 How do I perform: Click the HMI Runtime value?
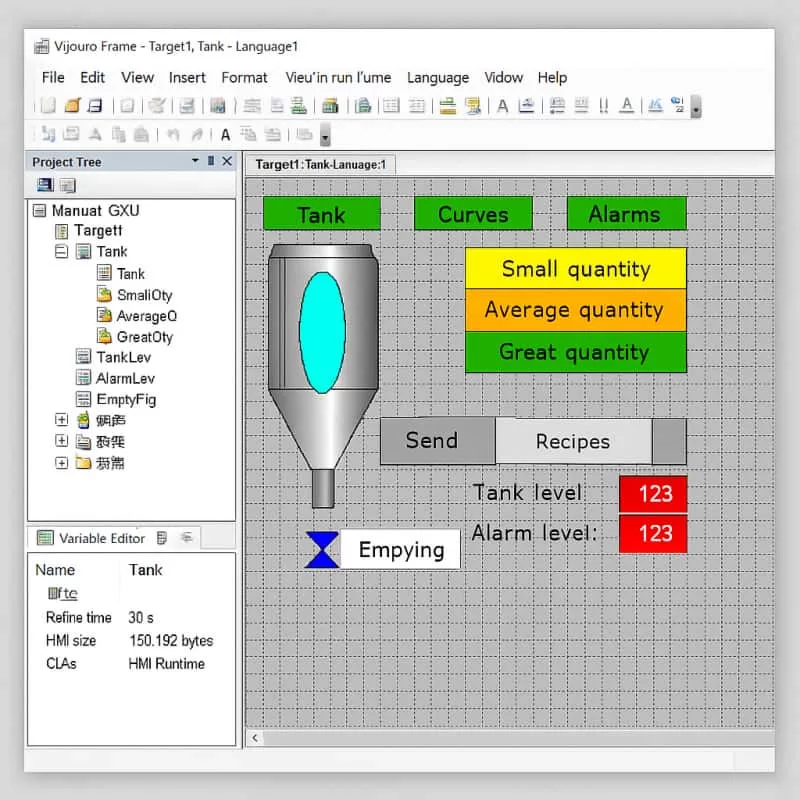pos(166,663)
